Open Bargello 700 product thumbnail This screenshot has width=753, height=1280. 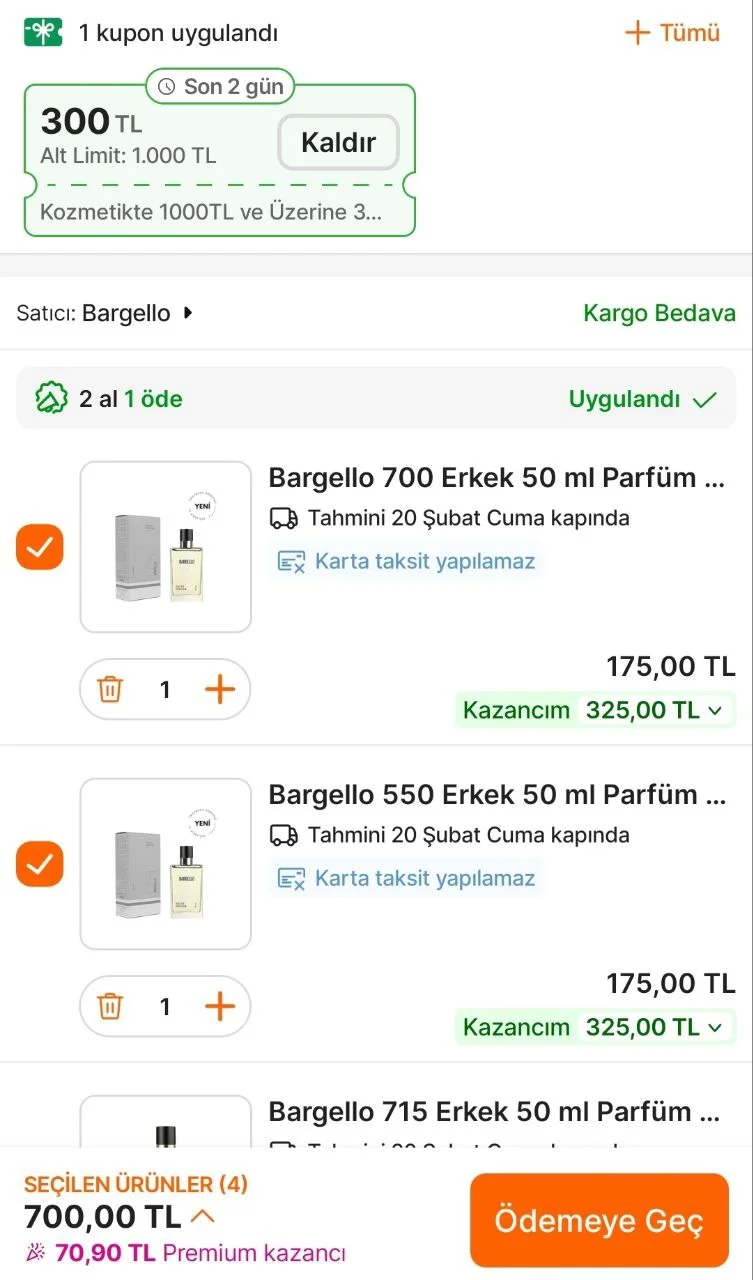pyautogui.click(x=166, y=547)
